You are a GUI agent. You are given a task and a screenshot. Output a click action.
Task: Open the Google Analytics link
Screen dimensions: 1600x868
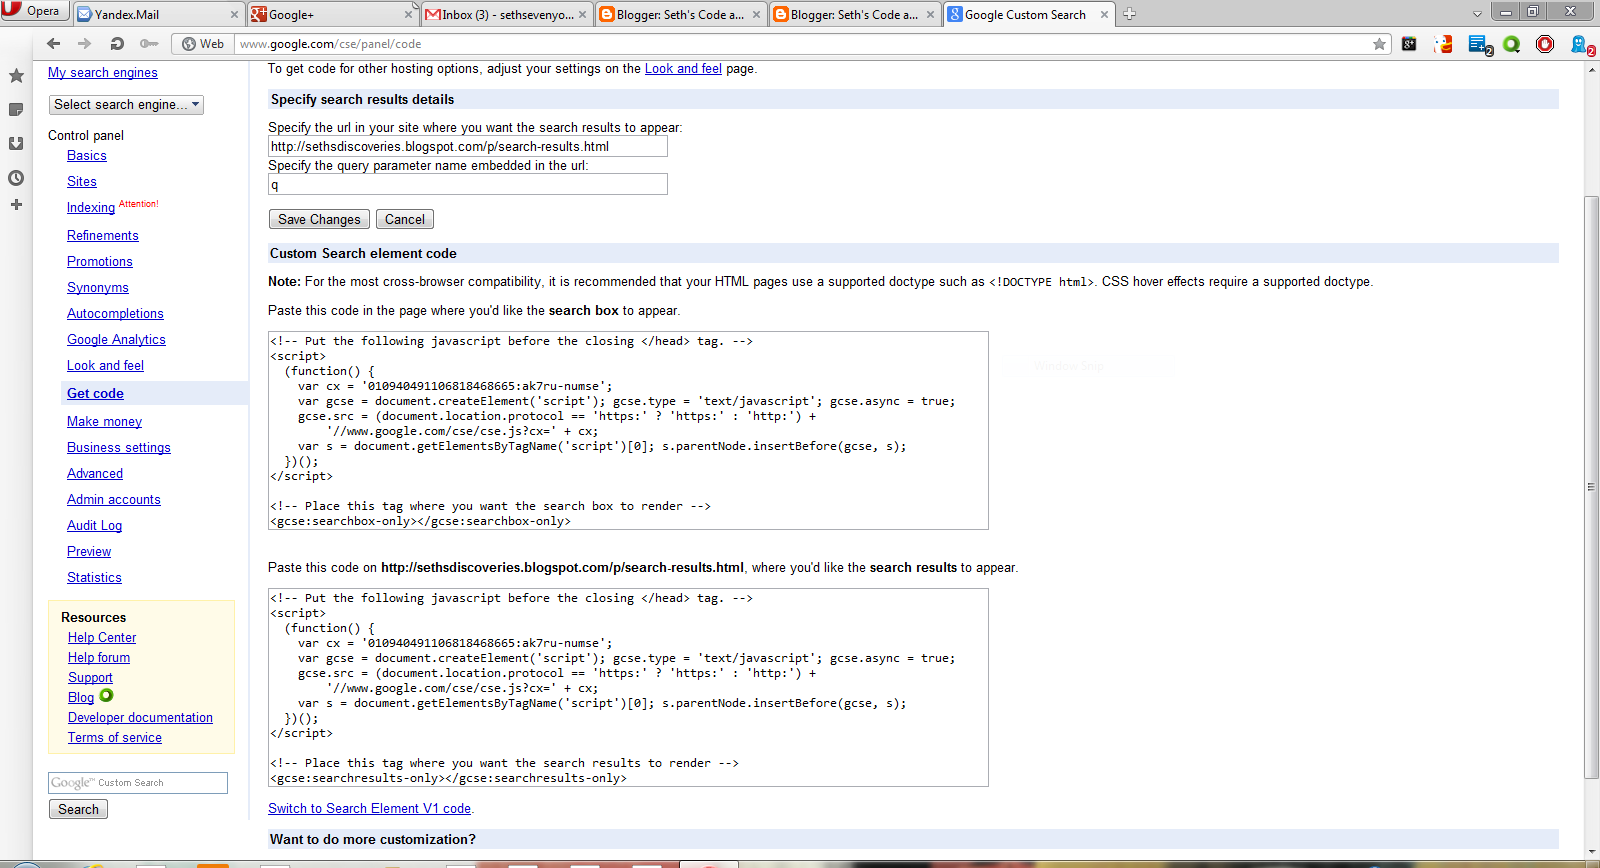tap(116, 340)
